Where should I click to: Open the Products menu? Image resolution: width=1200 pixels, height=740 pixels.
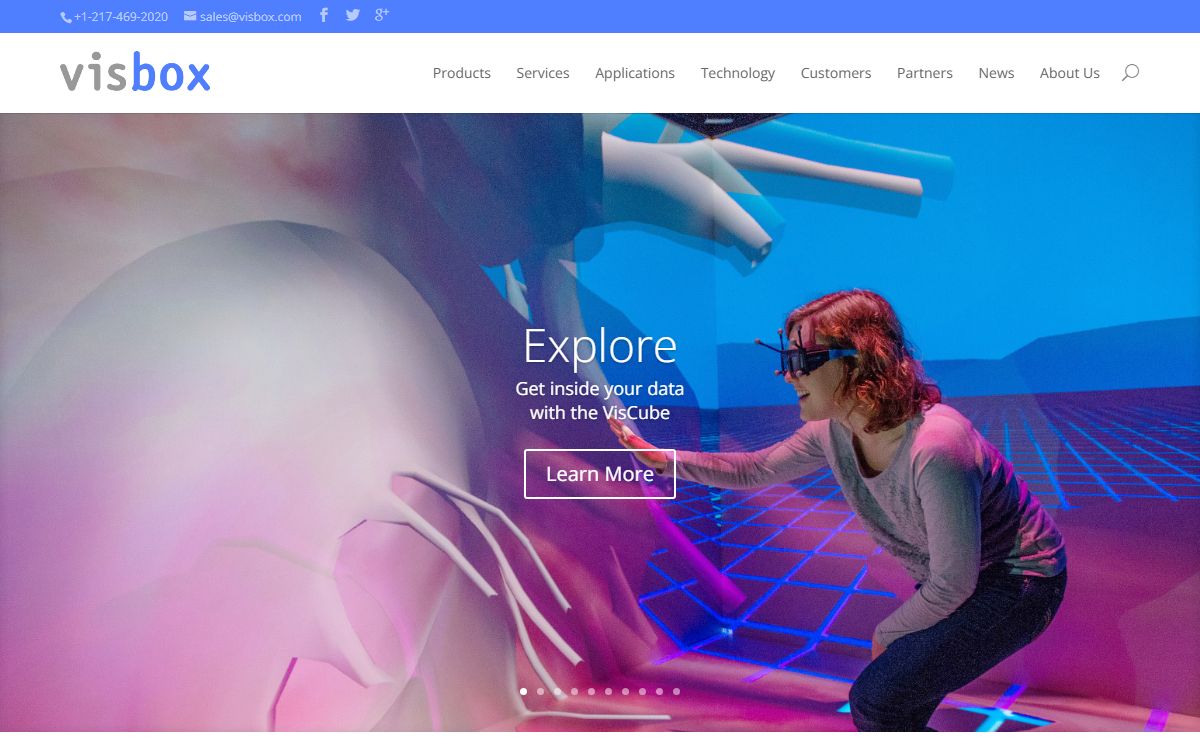(462, 73)
